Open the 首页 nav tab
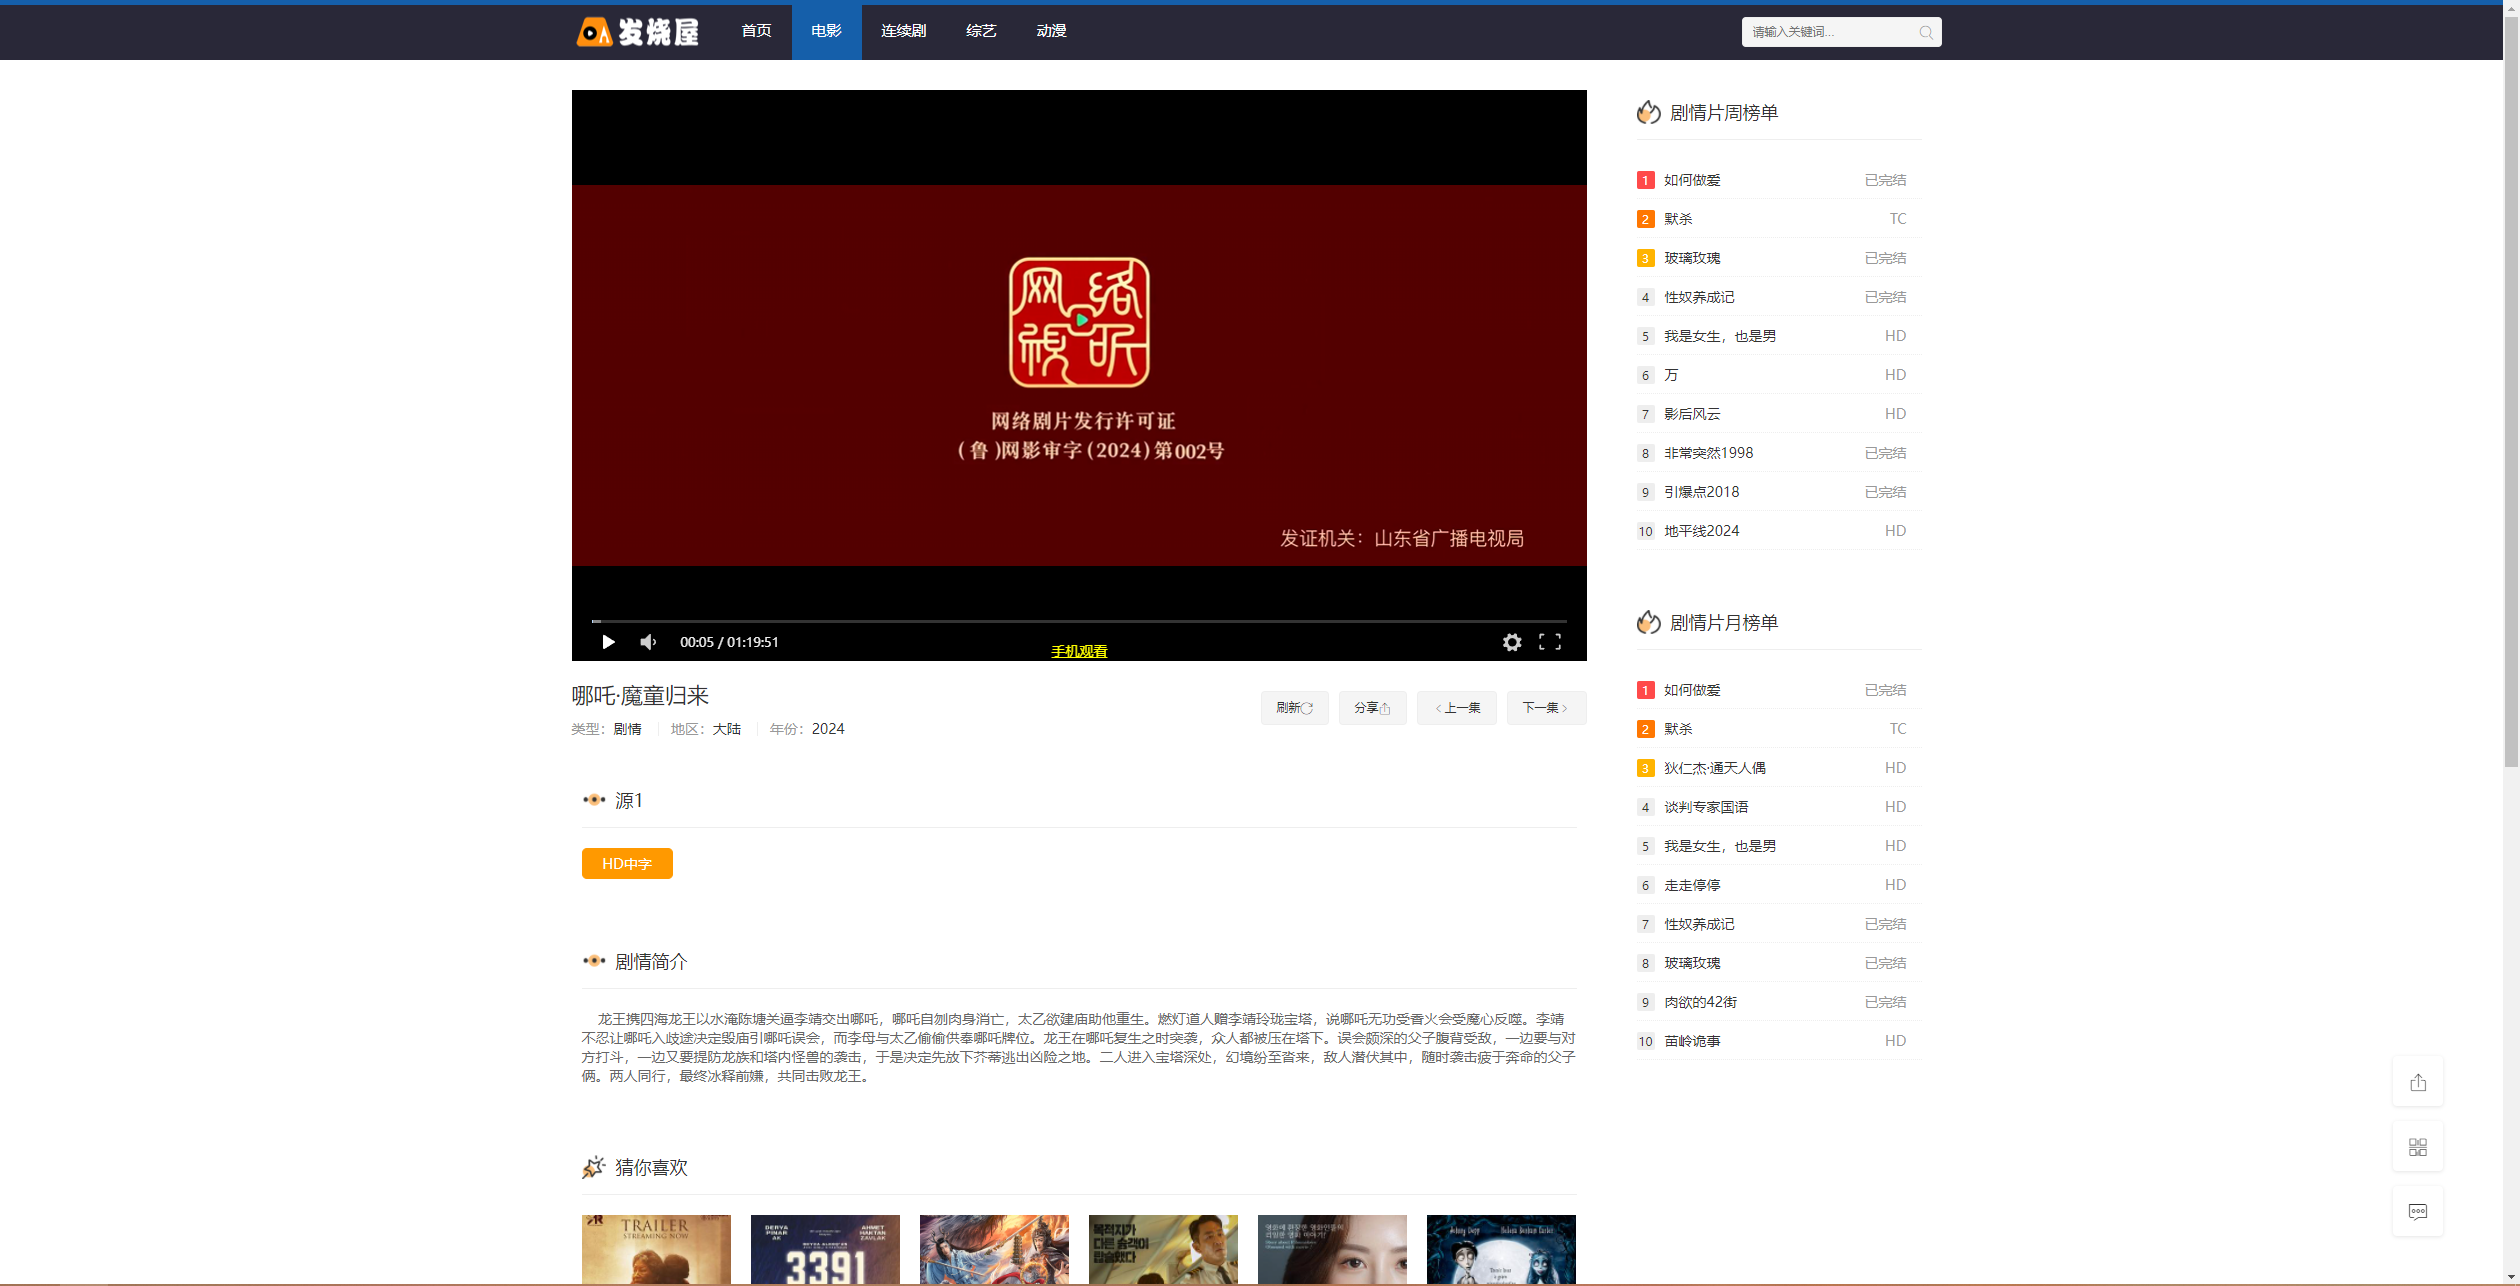 tap(756, 31)
